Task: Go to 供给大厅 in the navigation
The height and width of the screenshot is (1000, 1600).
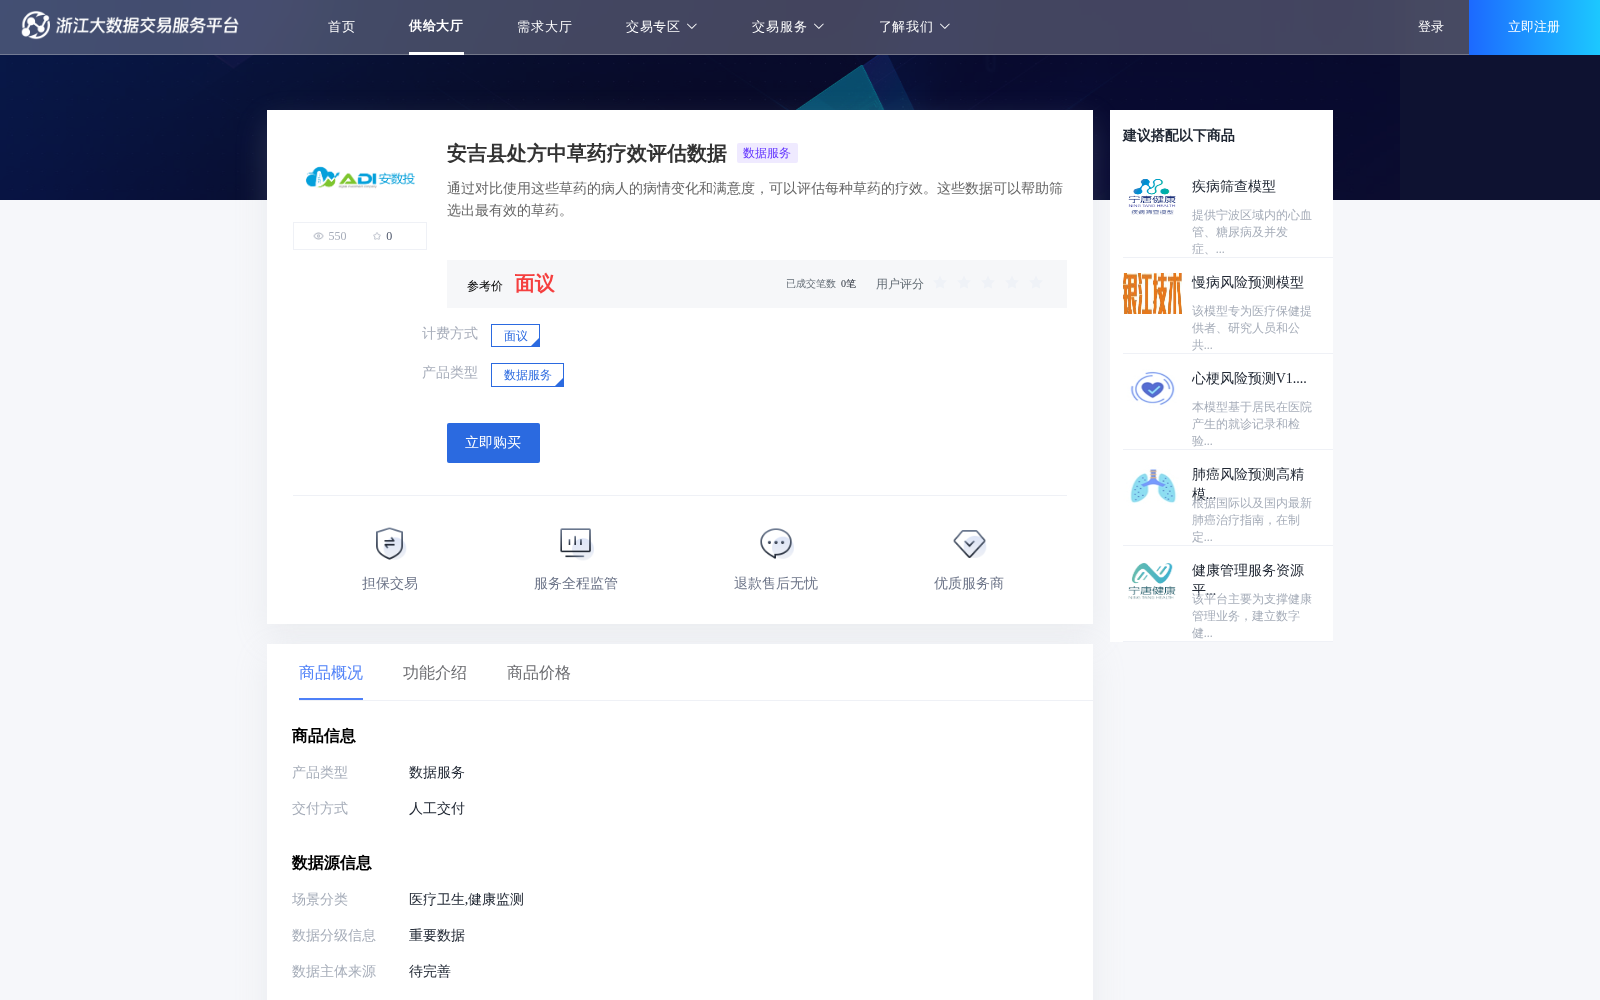Action: pyautogui.click(x=436, y=26)
